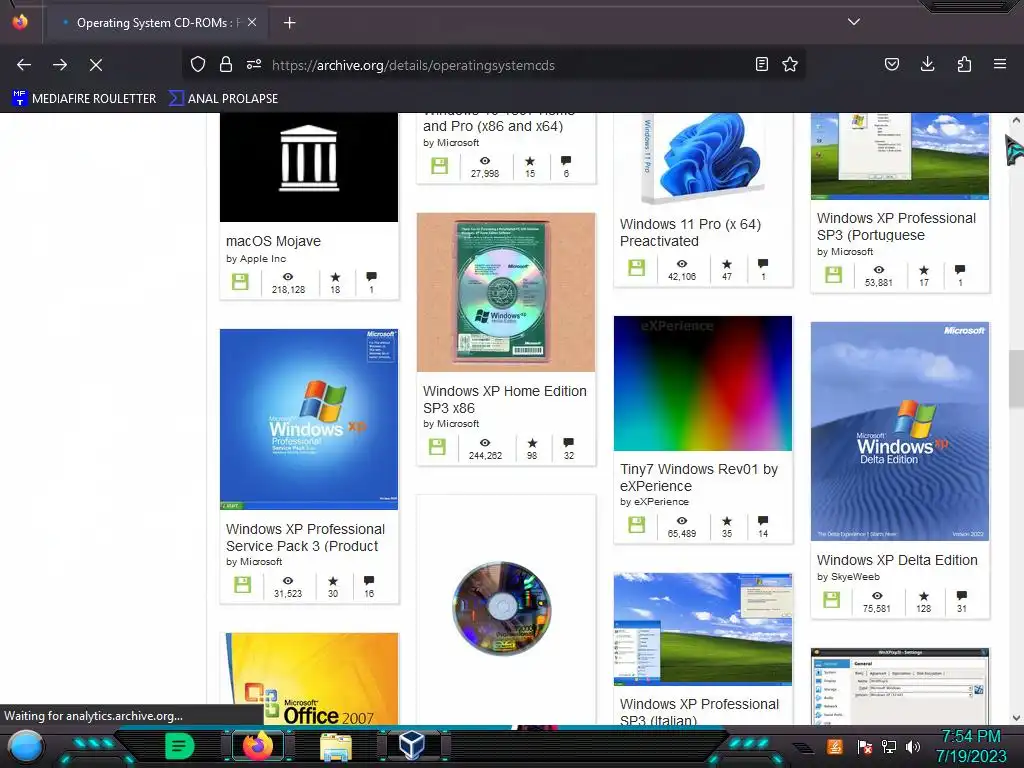Open the MEDIAFIRE ROULETTER bookmark

(x=84, y=99)
